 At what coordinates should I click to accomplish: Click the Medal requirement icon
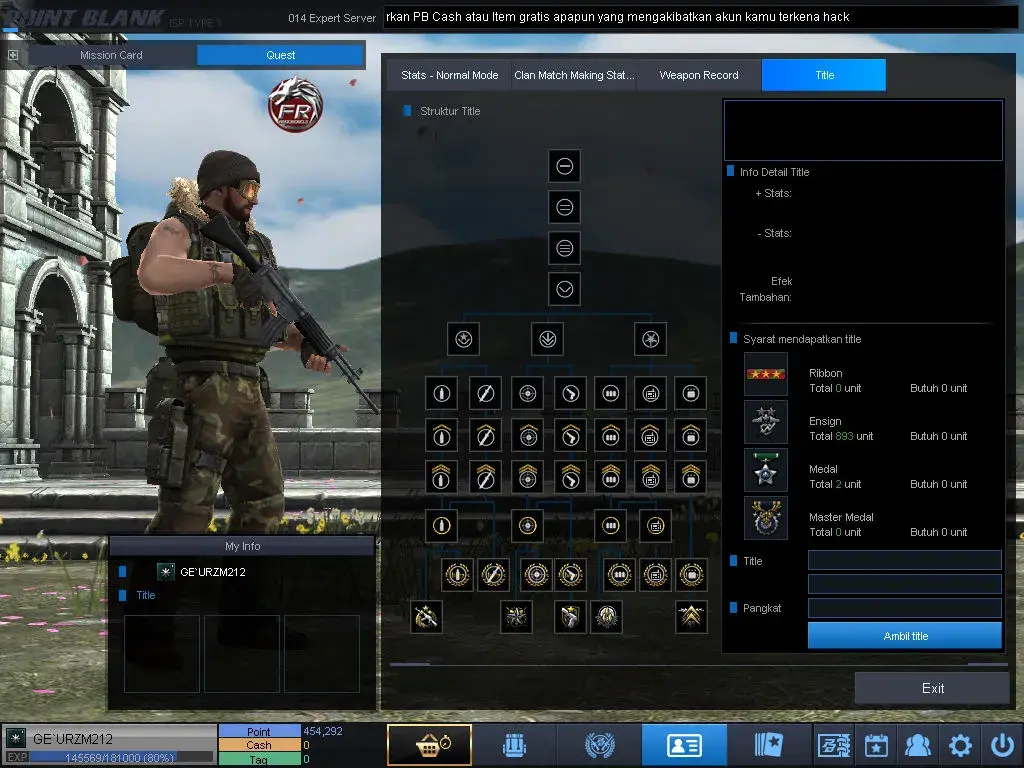click(766, 470)
